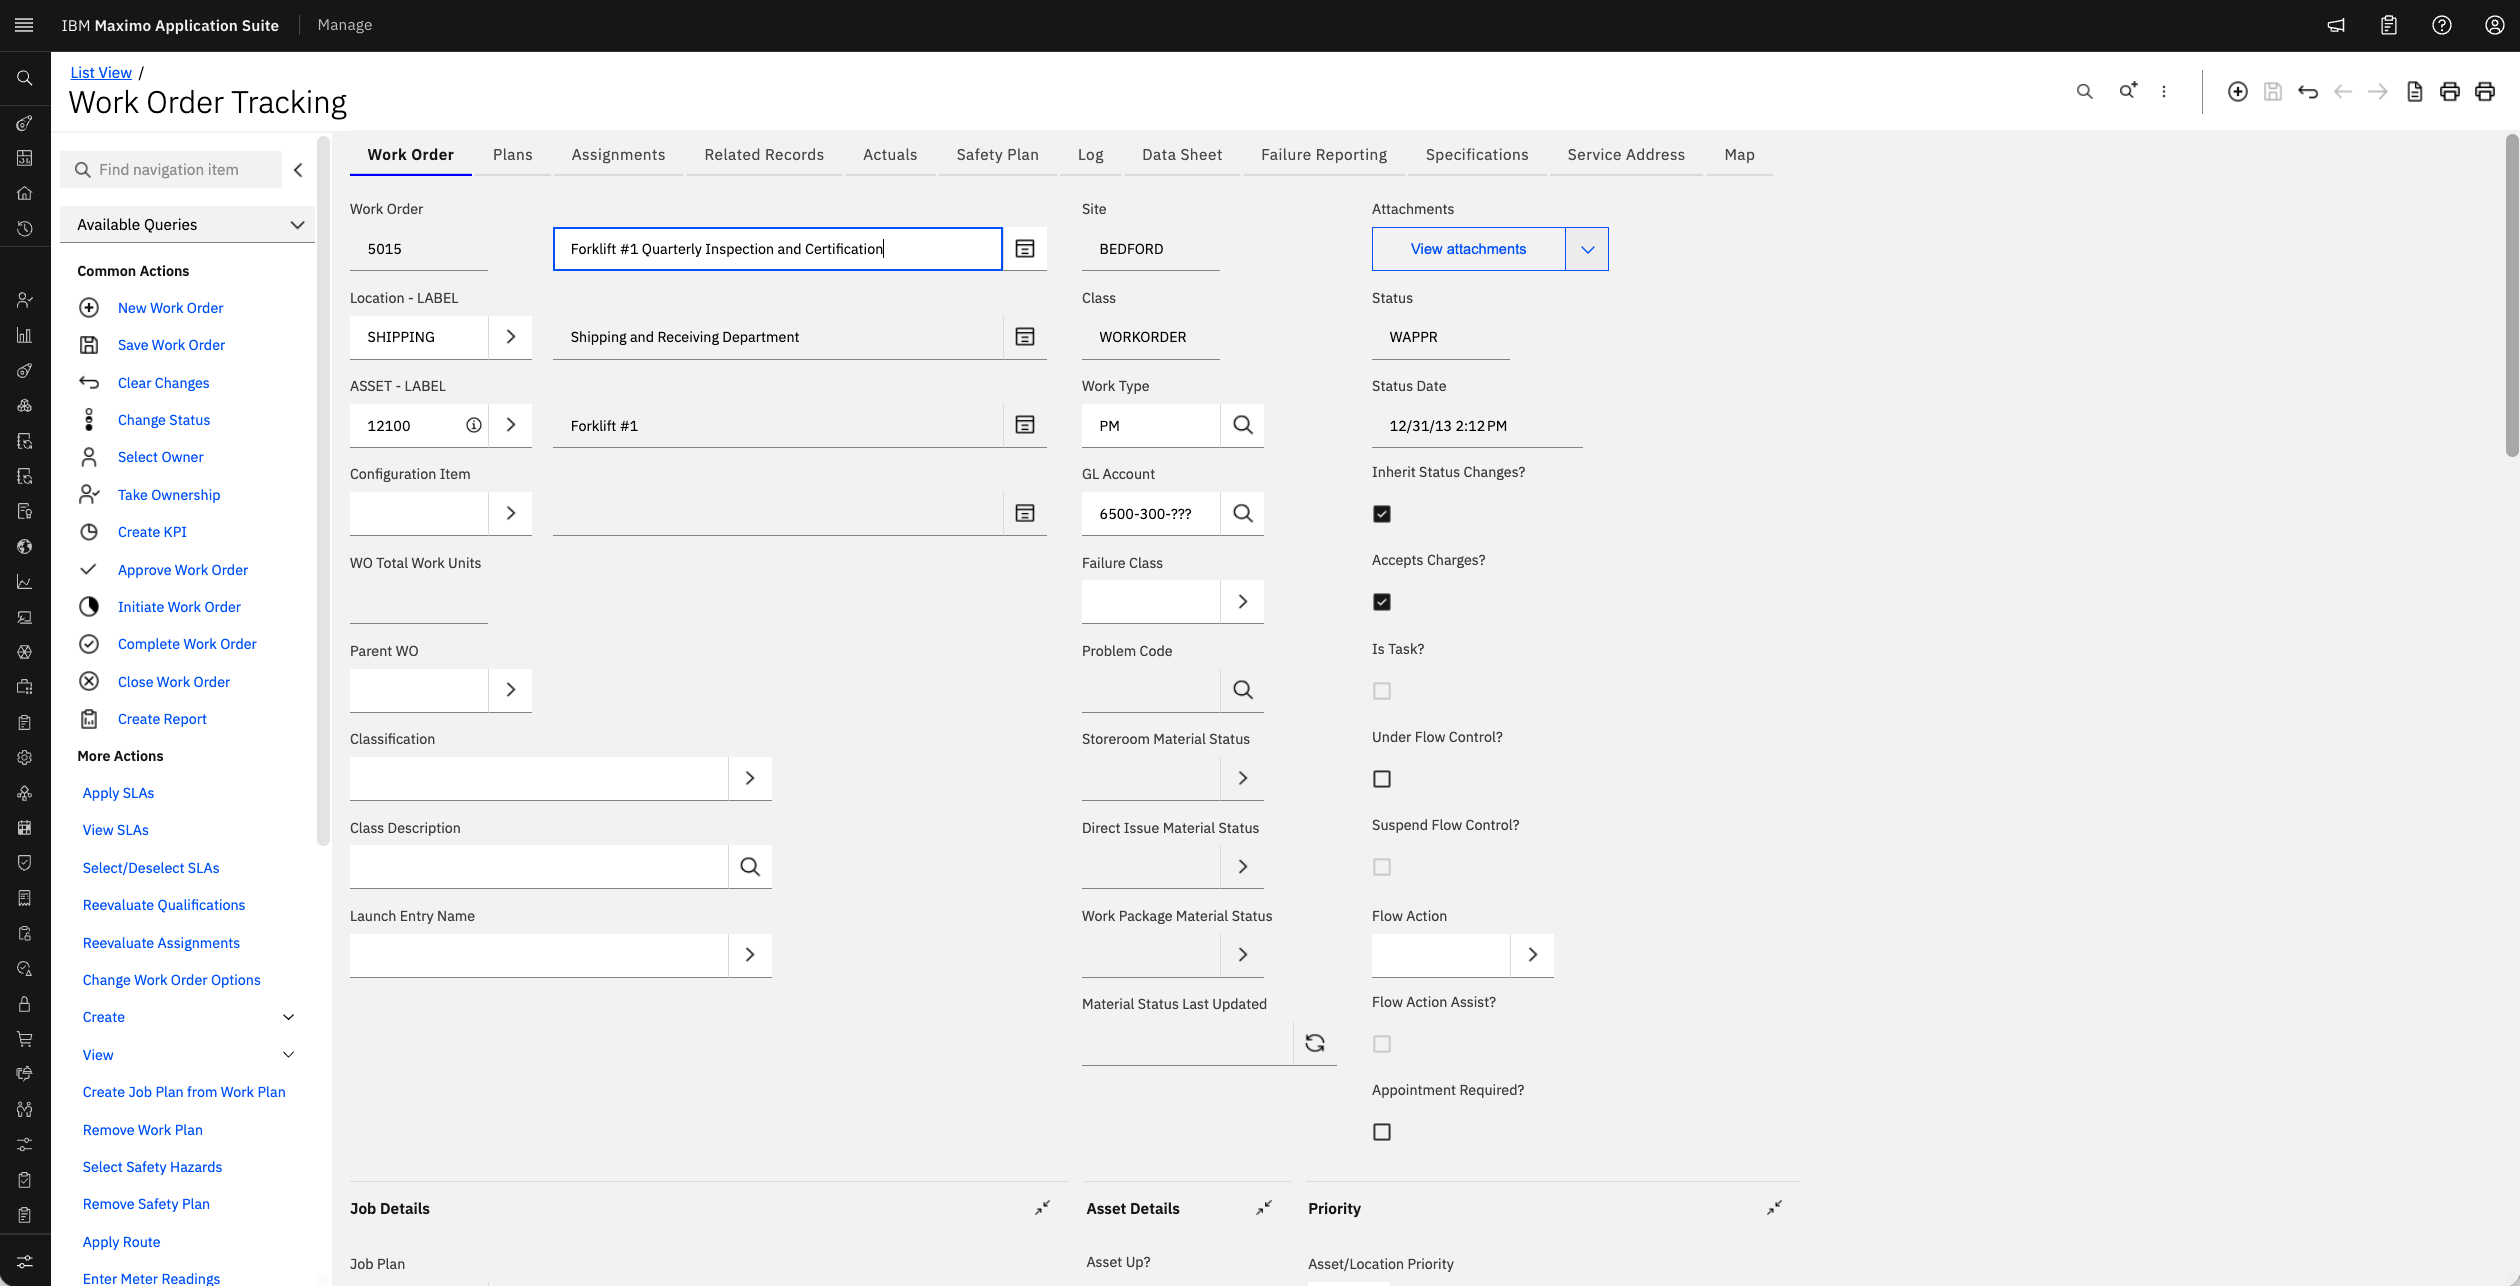Click the clear changes undo arrow in toolbar
The image size is (2520, 1286).
pyautogui.click(x=2308, y=92)
